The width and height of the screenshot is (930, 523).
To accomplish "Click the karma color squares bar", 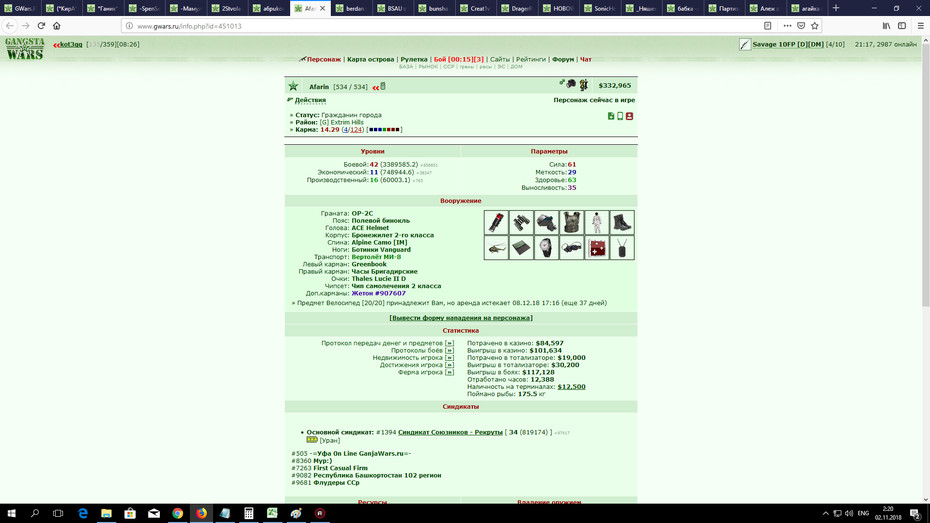I will pyautogui.click(x=384, y=129).
